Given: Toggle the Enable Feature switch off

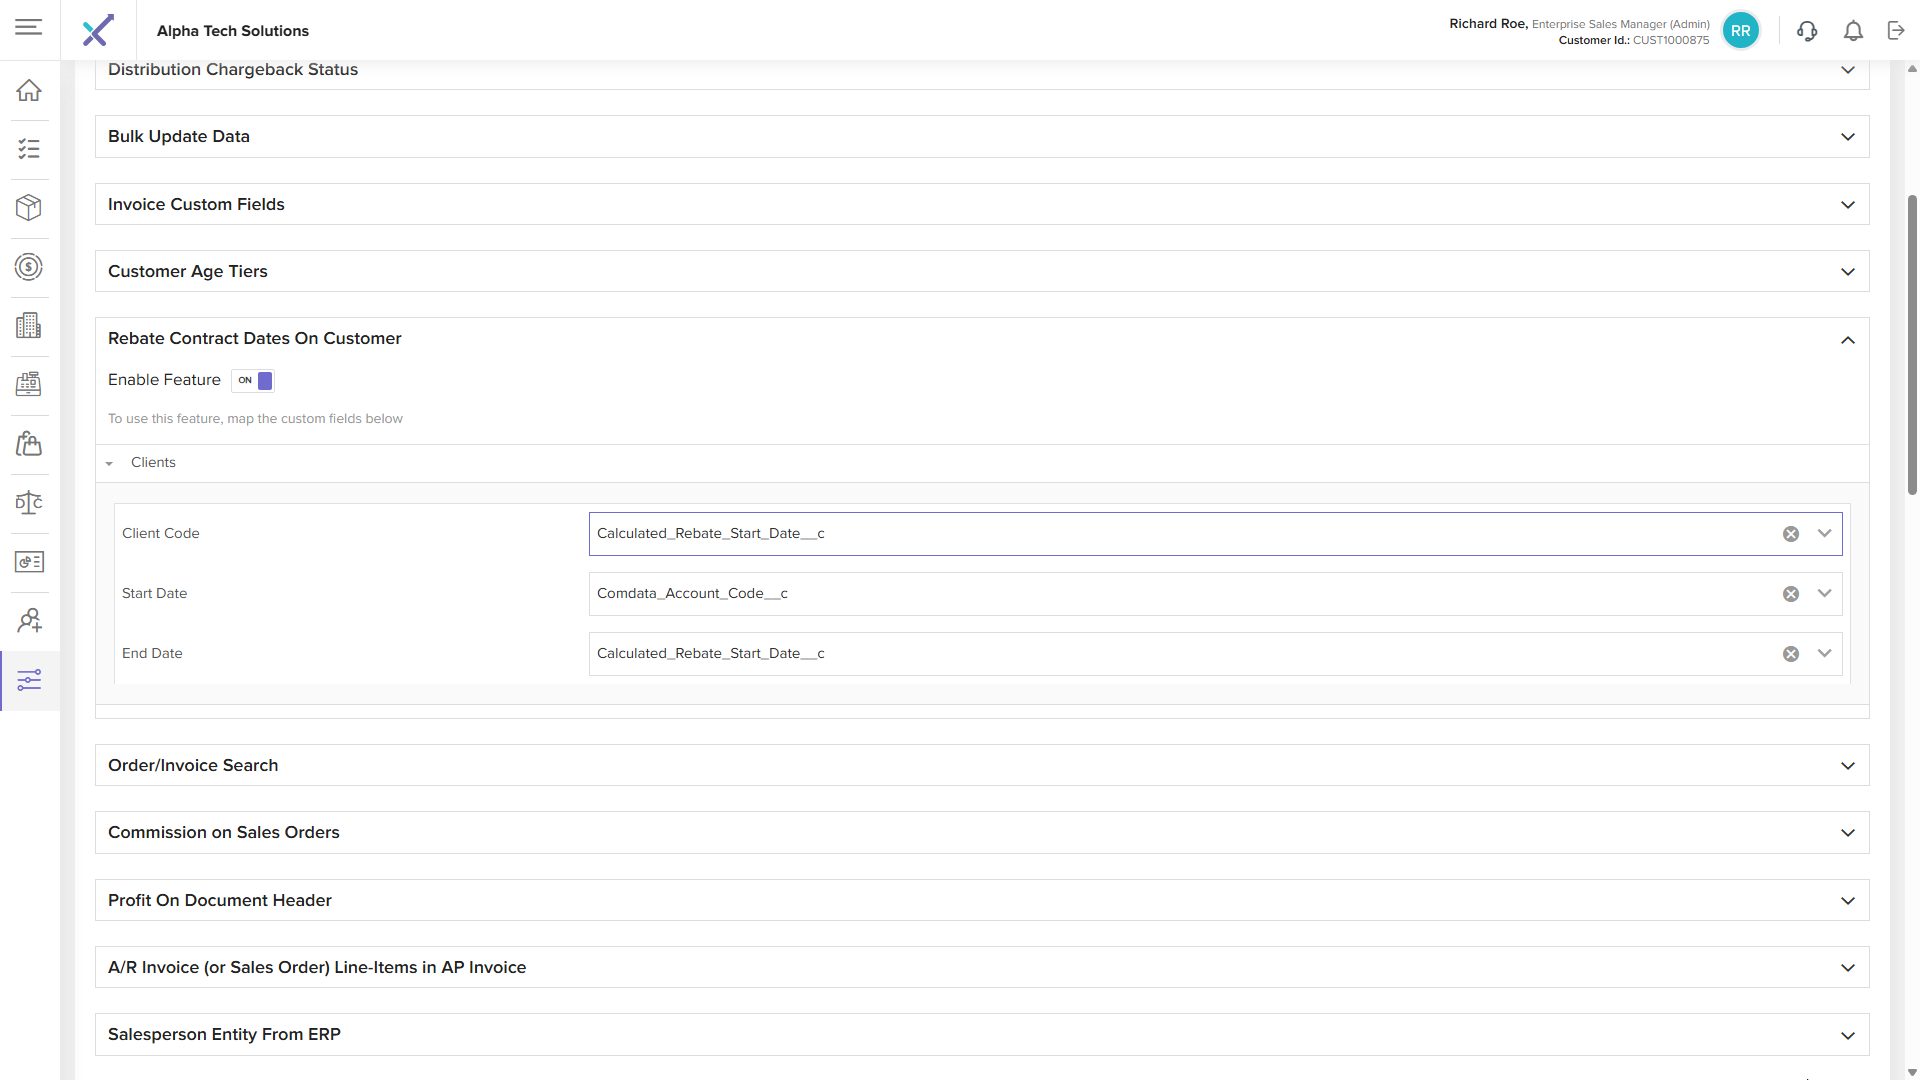Looking at the screenshot, I should 253,381.
